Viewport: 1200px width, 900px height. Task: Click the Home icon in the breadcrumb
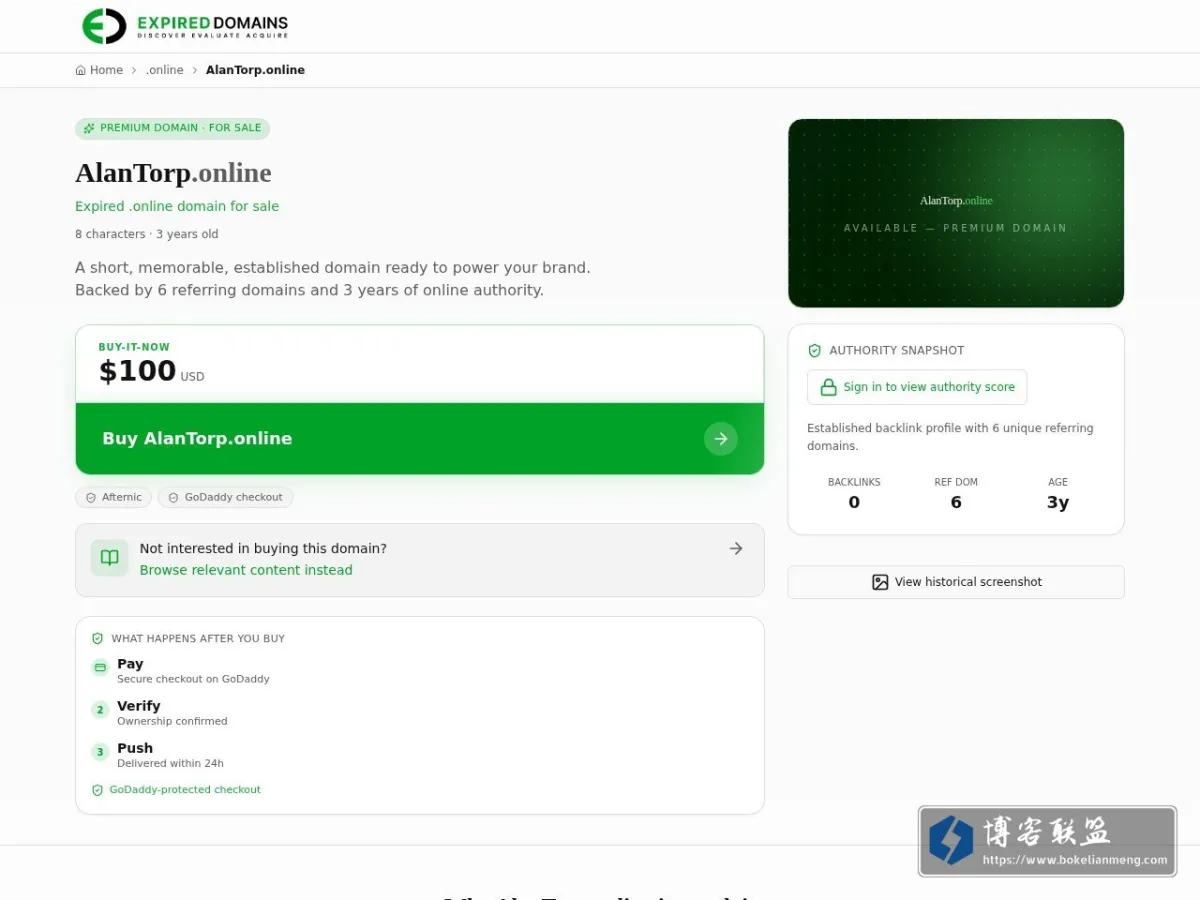(81, 70)
